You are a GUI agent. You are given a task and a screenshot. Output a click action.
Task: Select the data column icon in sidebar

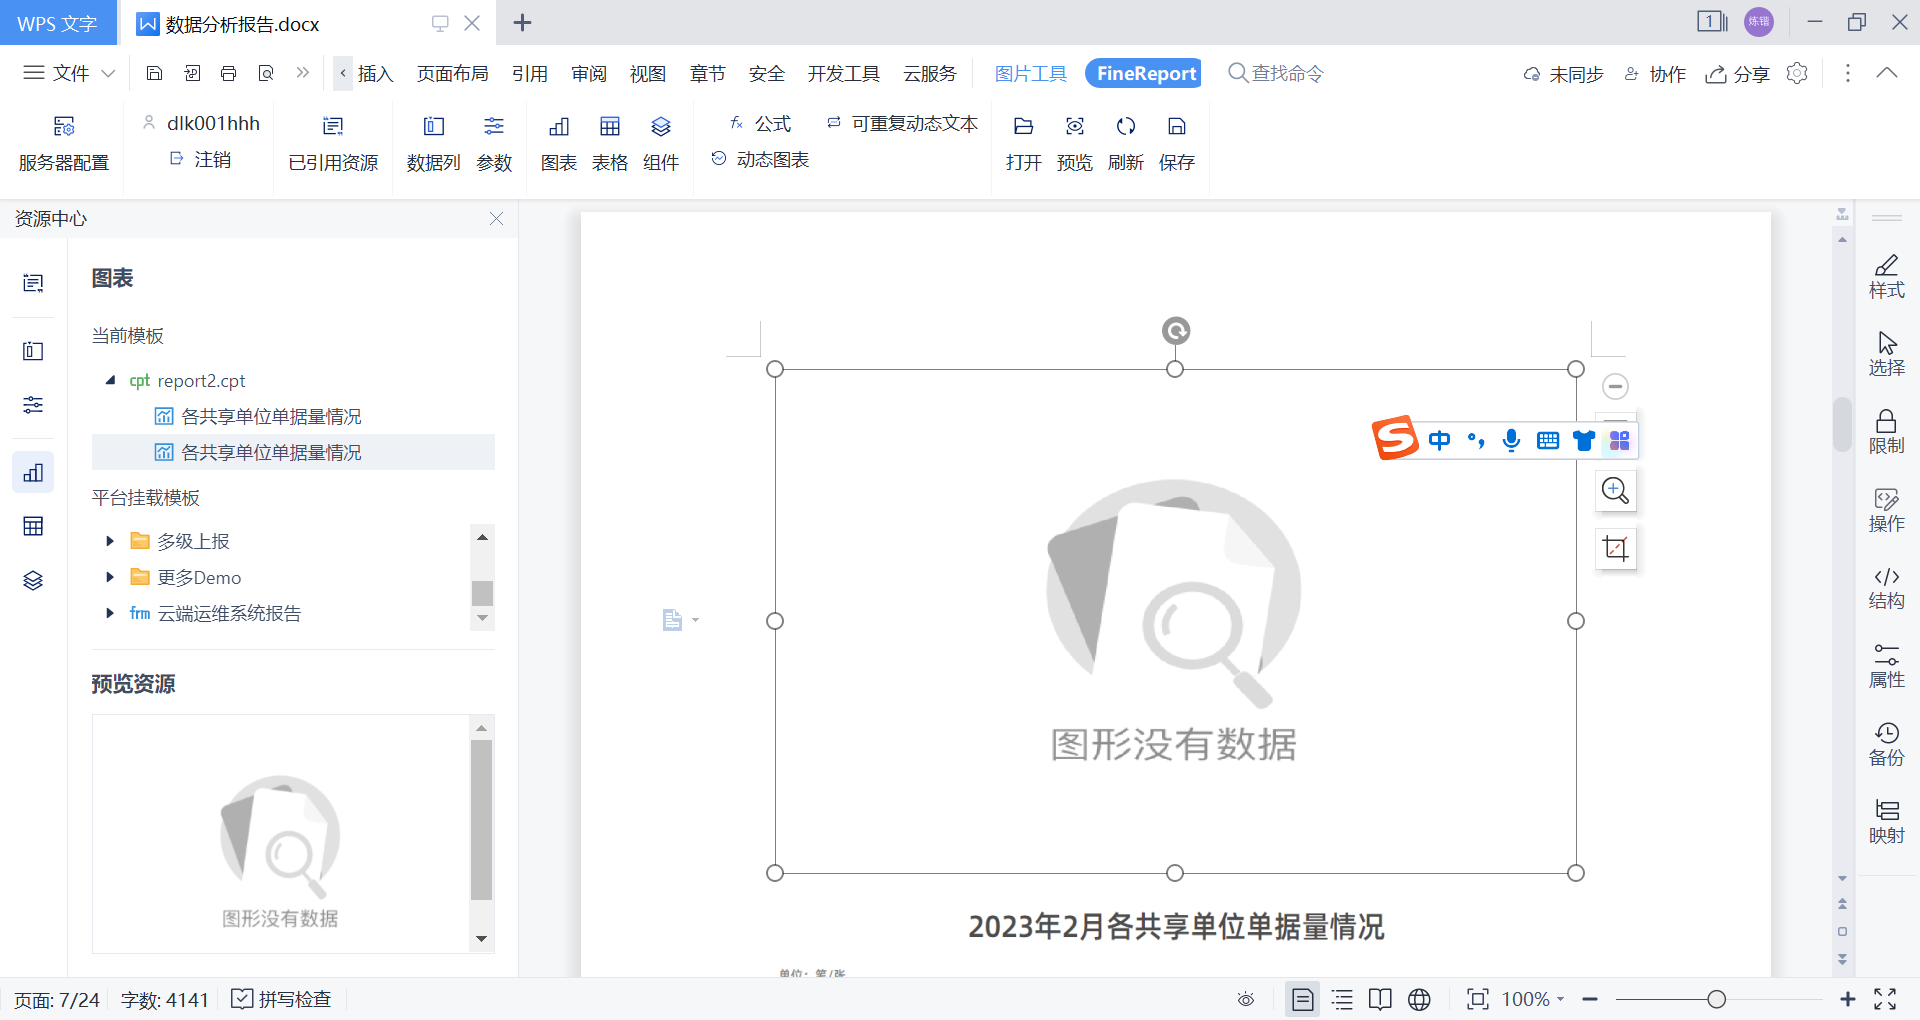33,350
